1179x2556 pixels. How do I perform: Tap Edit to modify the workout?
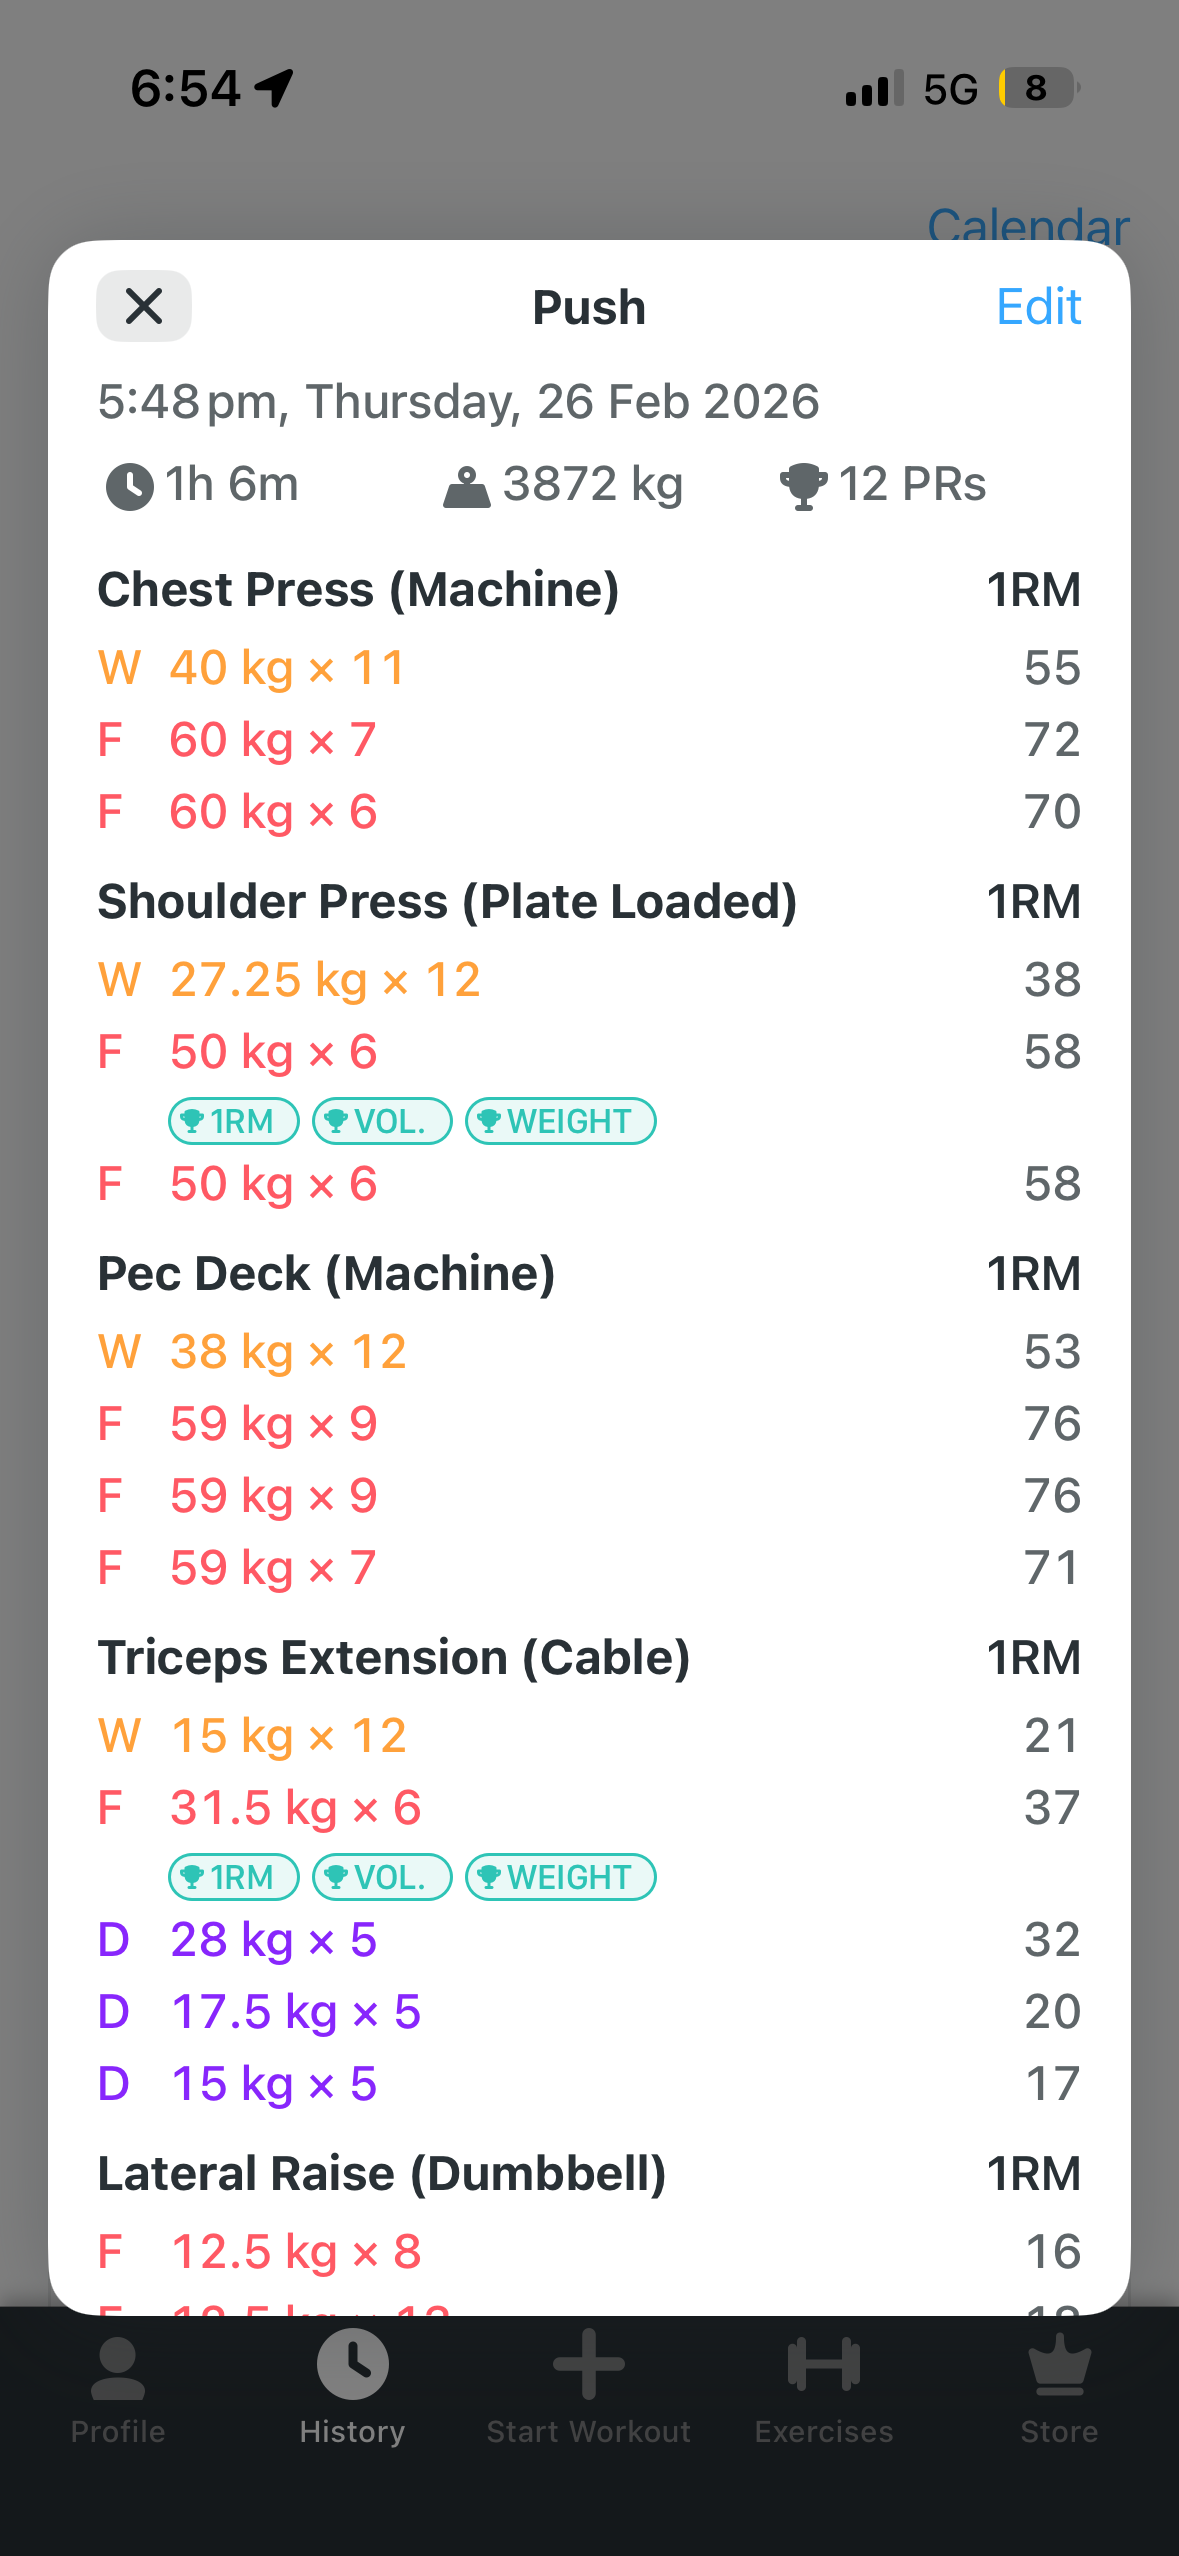[x=1038, y=306]
